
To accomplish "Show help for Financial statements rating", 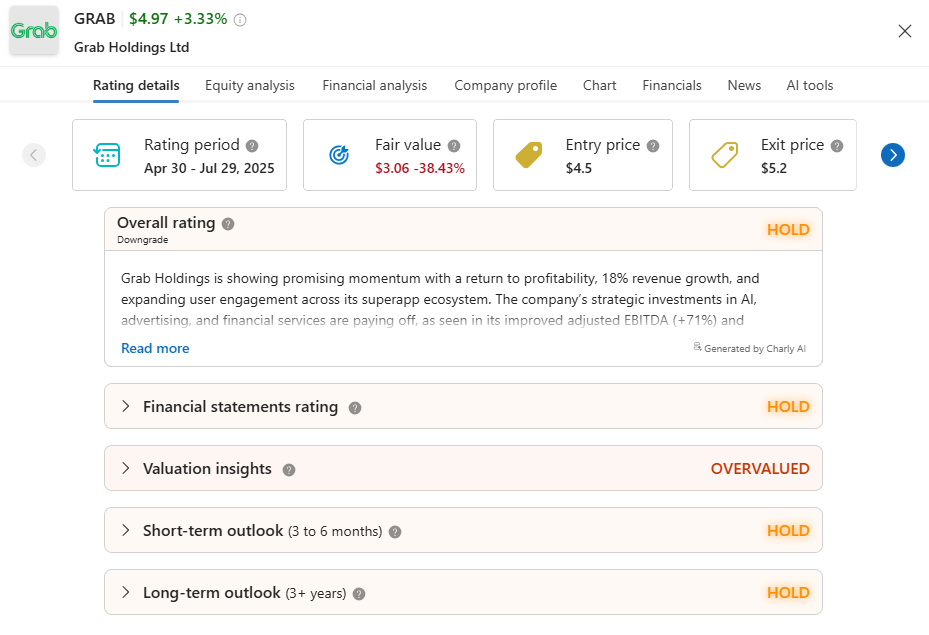I will (355, 408).
